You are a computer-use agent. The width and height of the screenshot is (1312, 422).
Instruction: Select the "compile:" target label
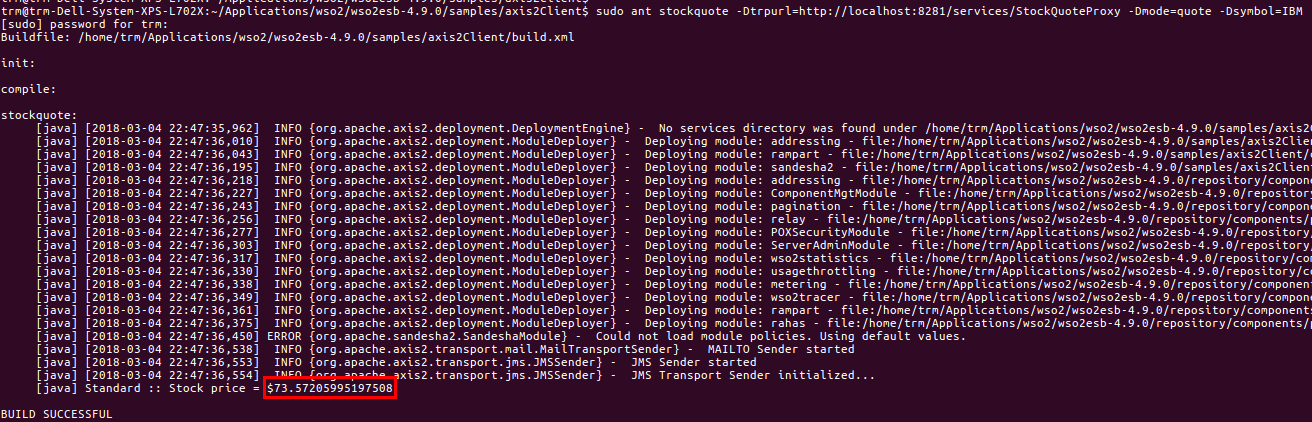click(x=28, y=88)
